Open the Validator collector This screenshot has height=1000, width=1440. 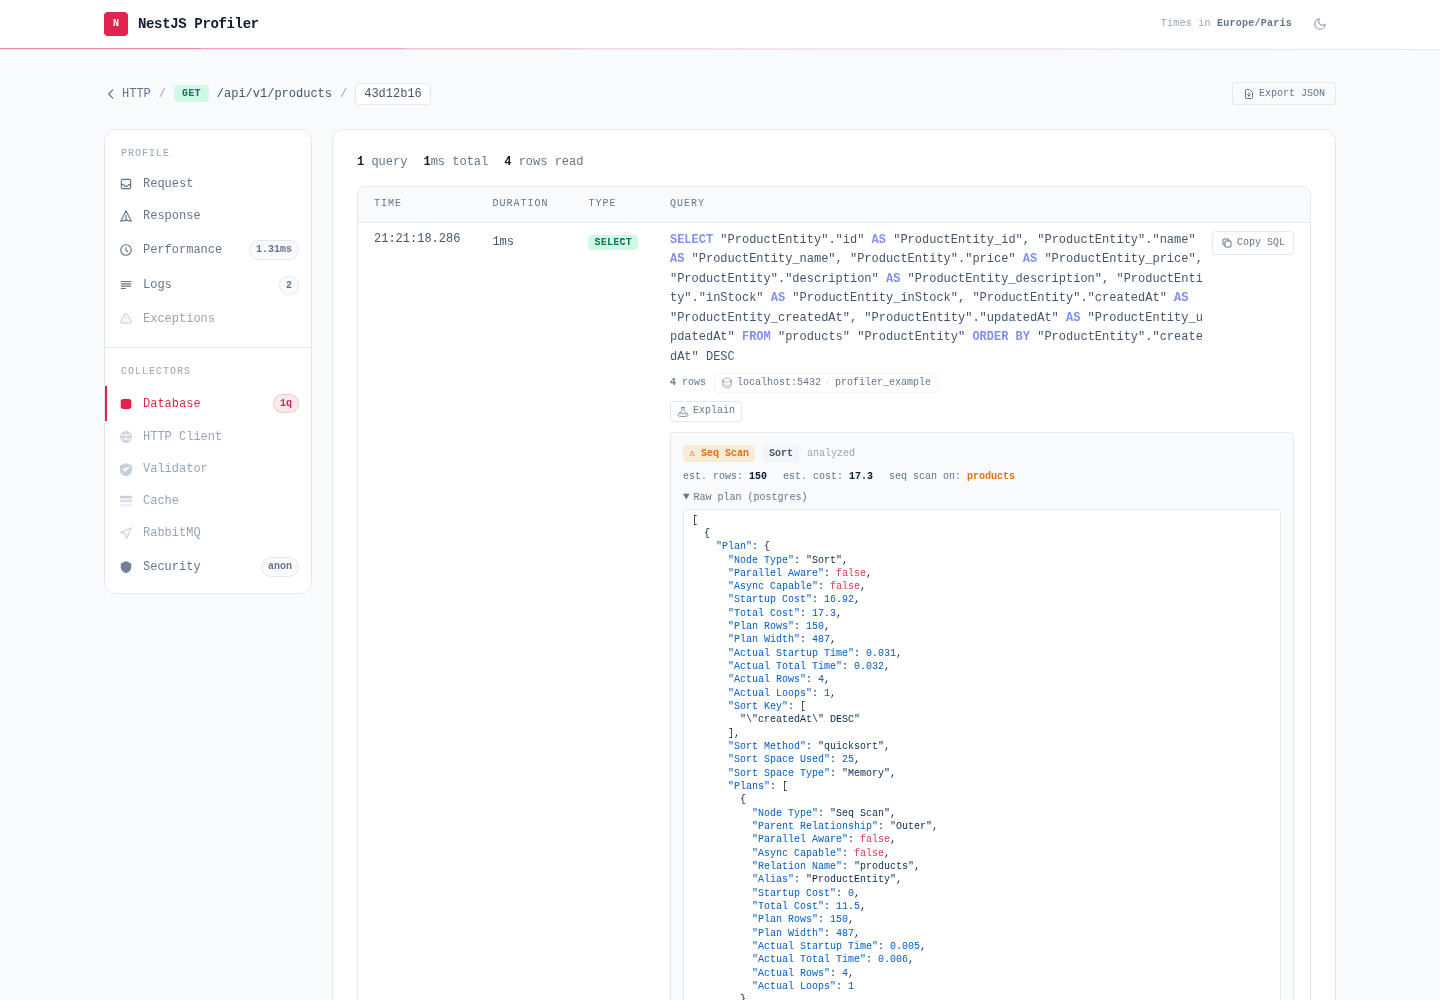(208, 469)
